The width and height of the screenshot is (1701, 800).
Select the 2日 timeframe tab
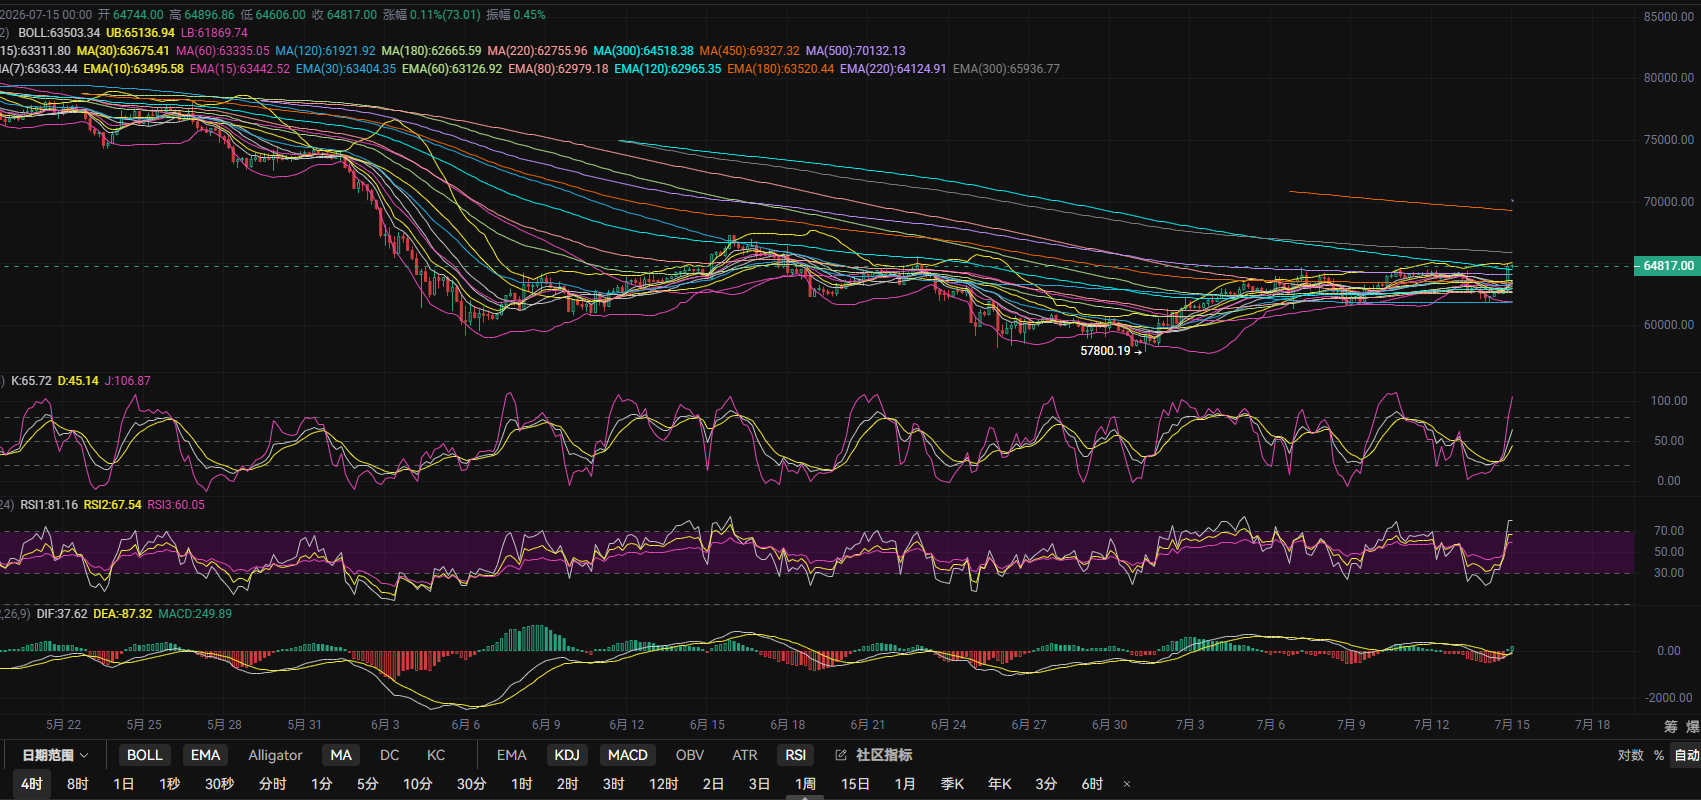click(713, 784)
